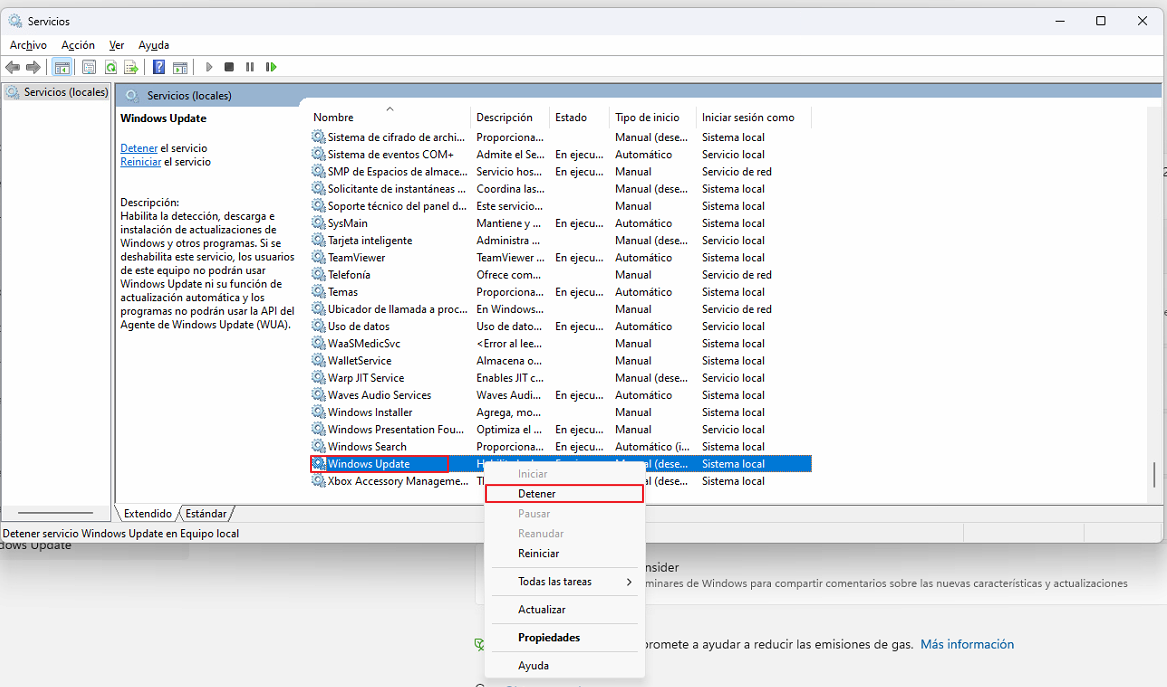
Task: Open the Ayuda menu
Action: point(153,45)
